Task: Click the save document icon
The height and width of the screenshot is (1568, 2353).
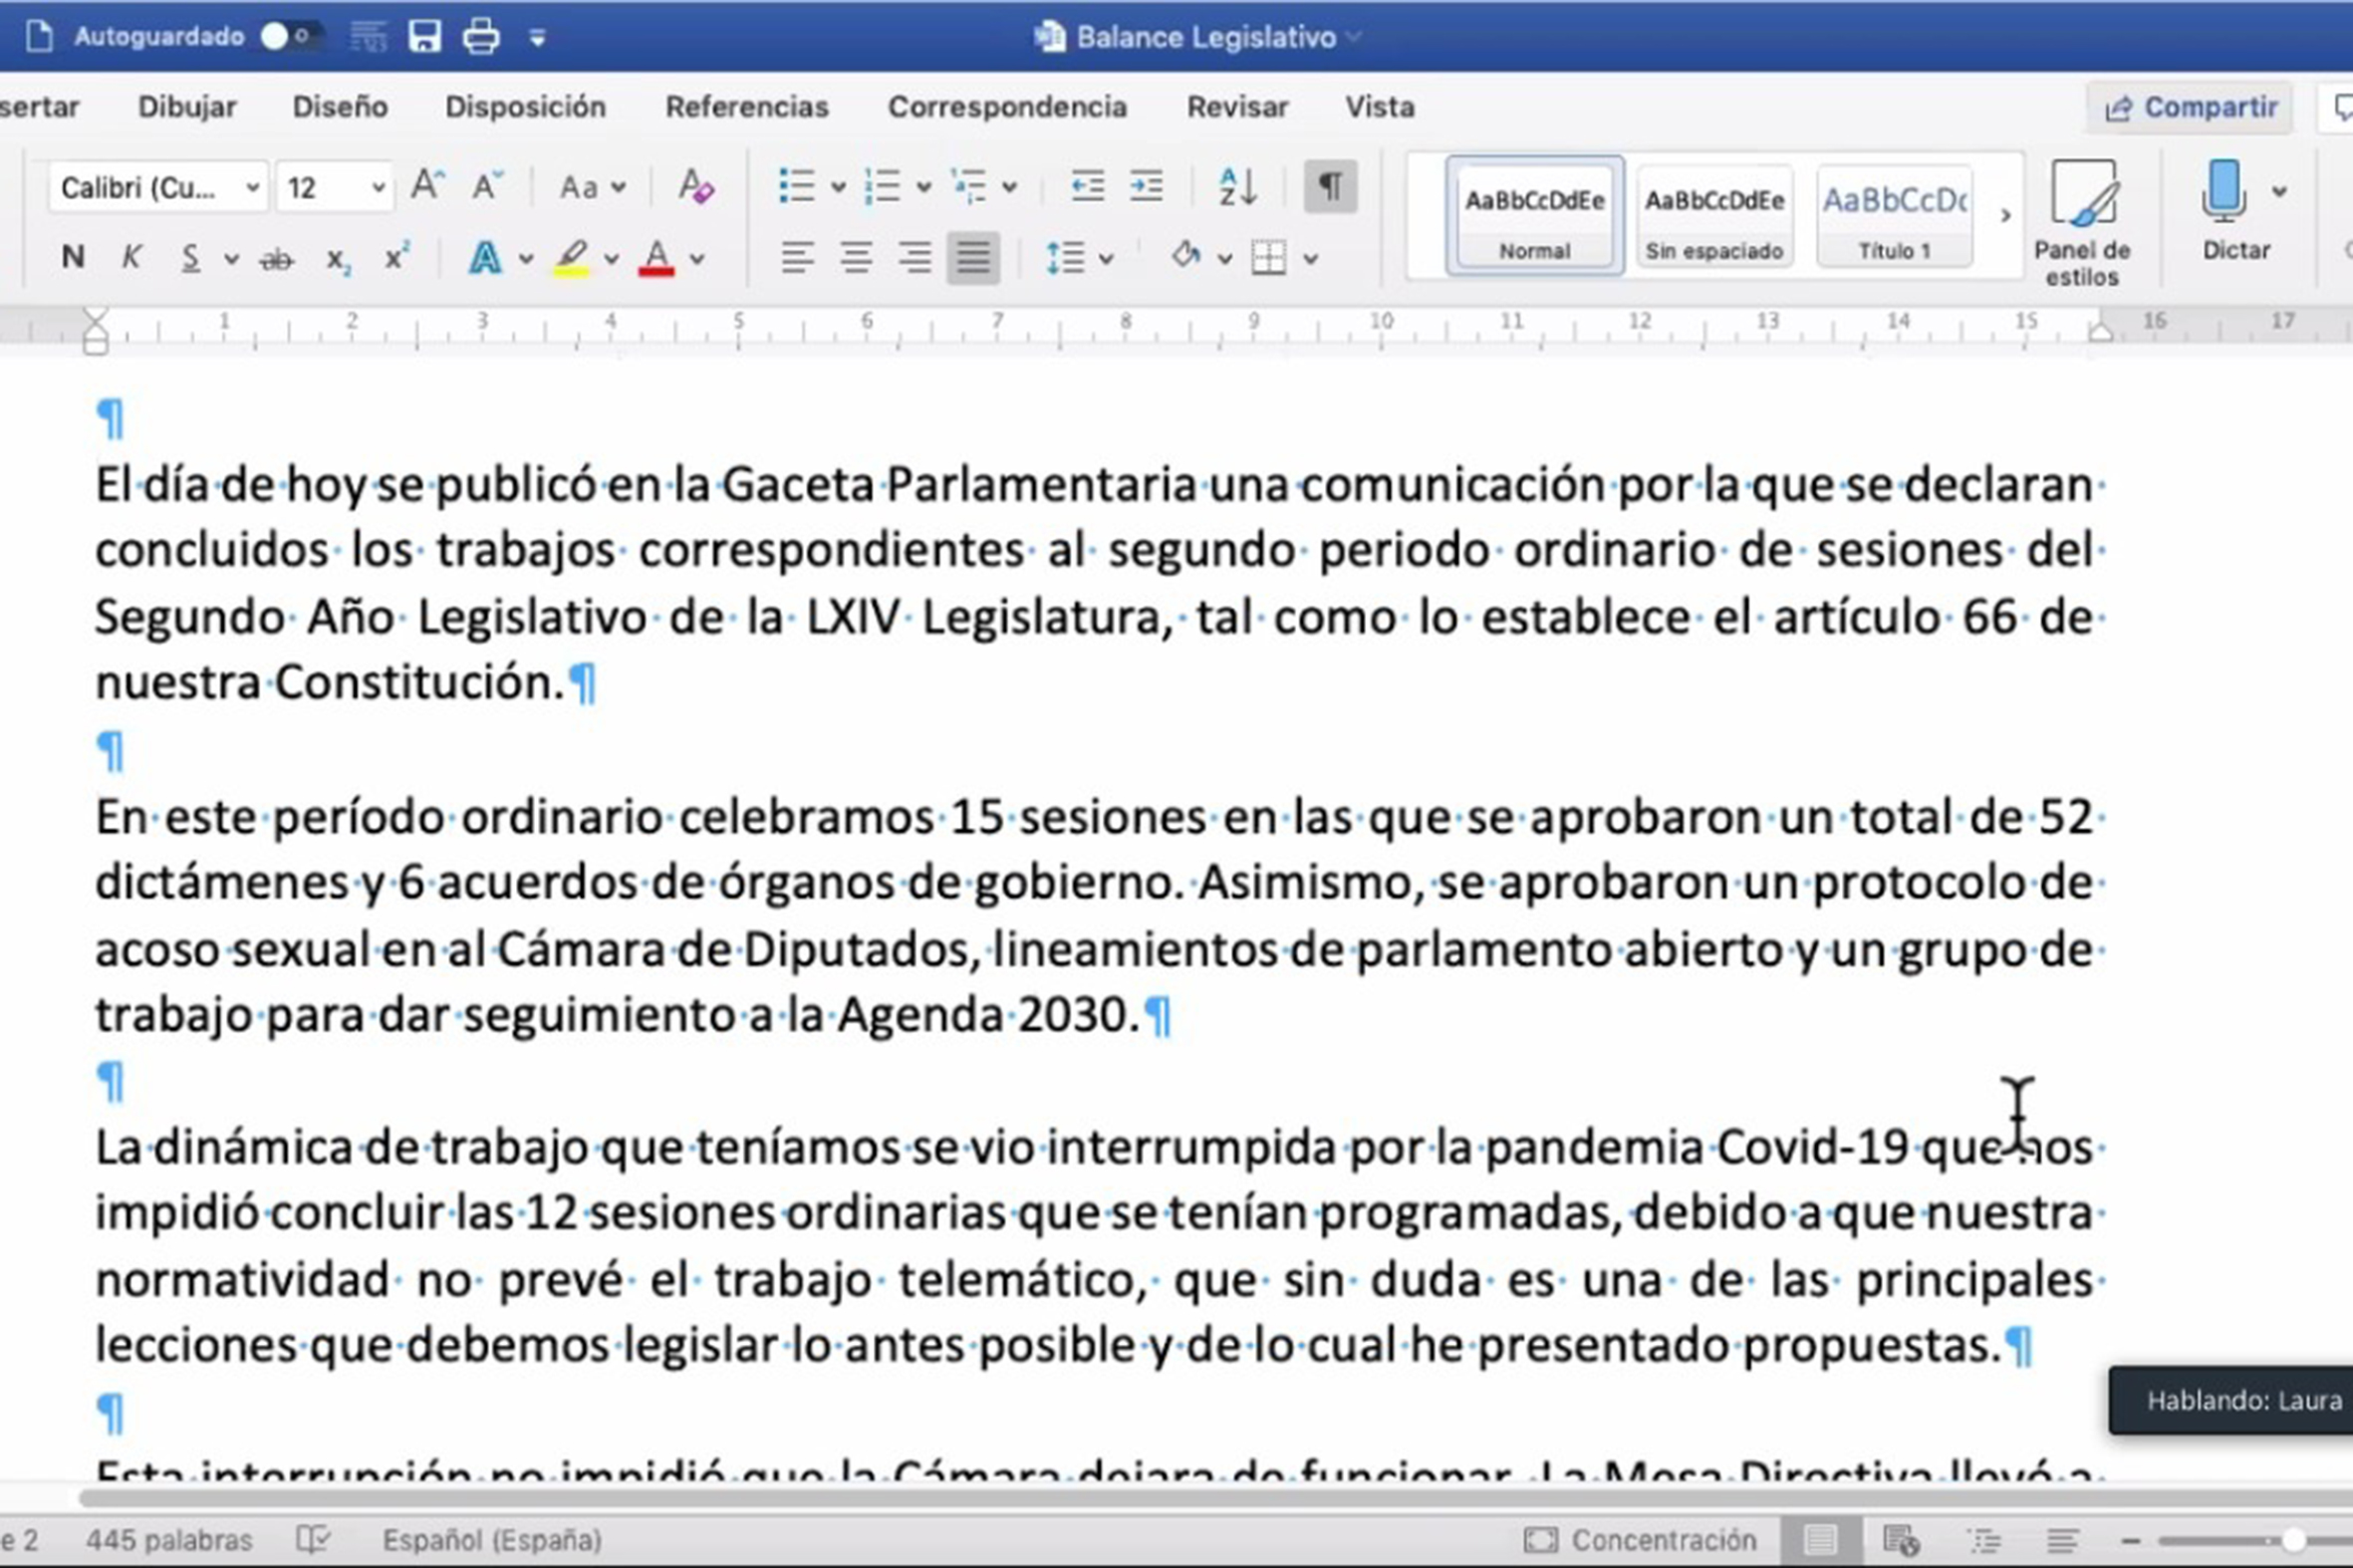Action: [424, 37]
